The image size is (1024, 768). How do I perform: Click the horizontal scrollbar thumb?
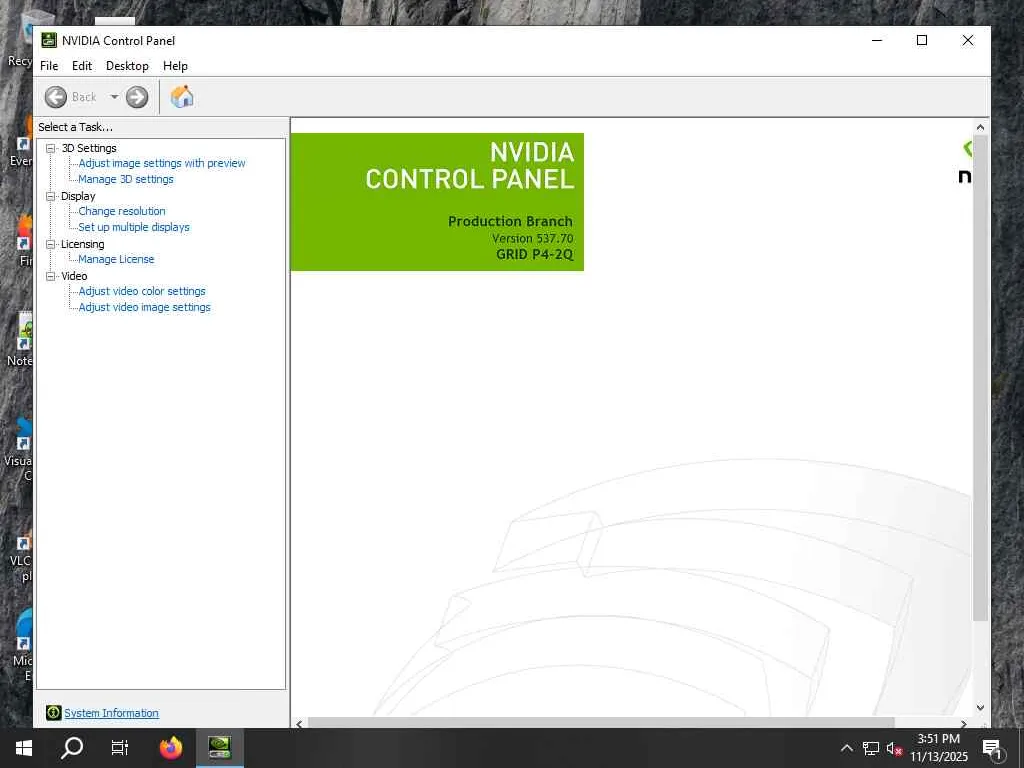coord(601,724)
